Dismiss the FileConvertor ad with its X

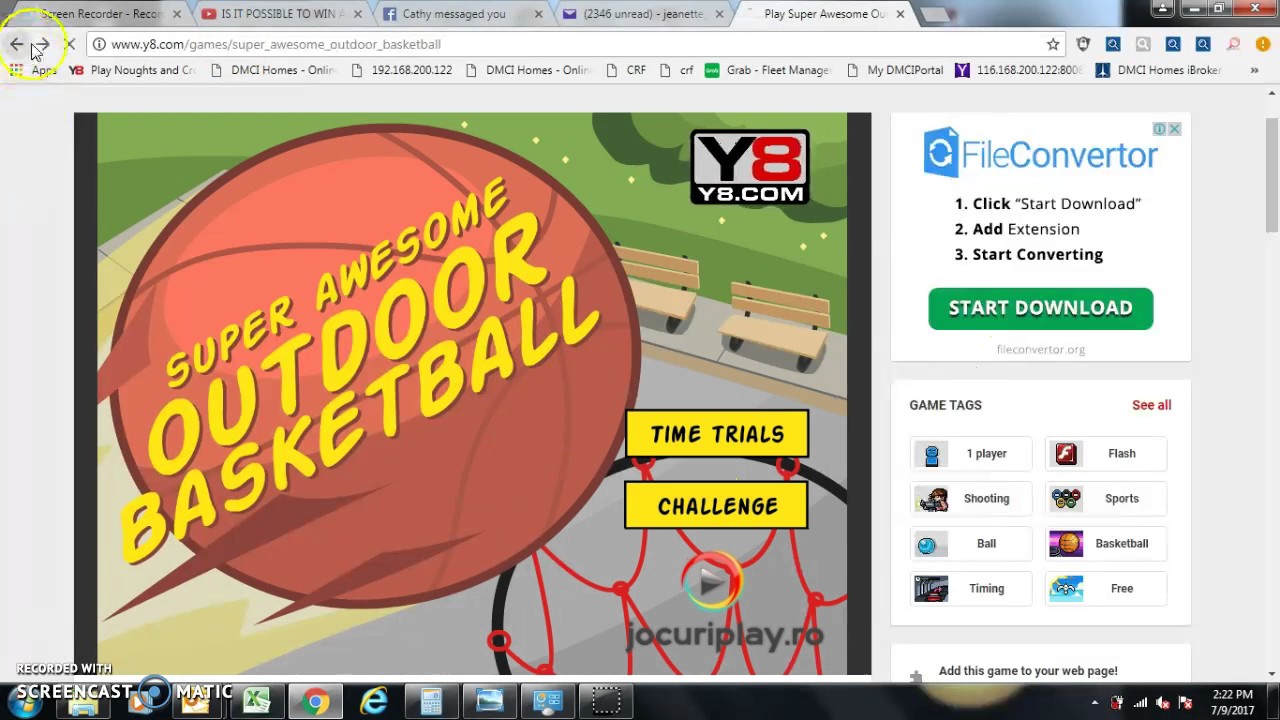click(x=1174, y=129)
